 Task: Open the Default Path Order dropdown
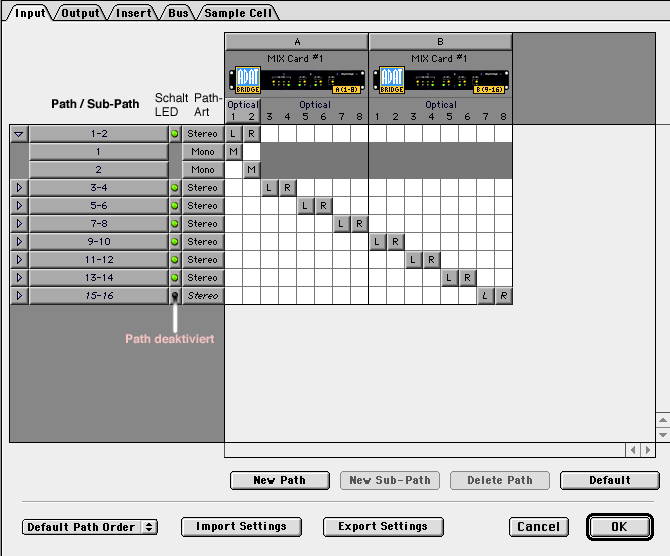pos(90,526)
